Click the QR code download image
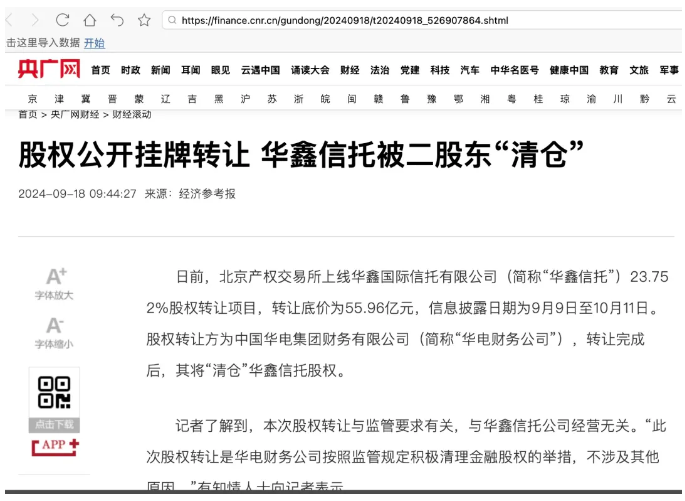The height and width of the screenshot is (501, 685). [x=54, y=393]
